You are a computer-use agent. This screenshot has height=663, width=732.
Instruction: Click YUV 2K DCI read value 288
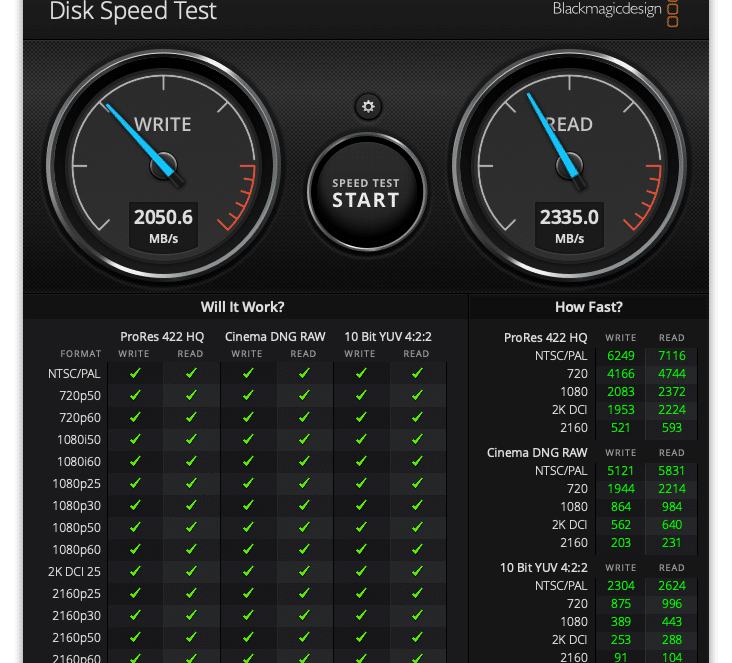tap(672, 640)
